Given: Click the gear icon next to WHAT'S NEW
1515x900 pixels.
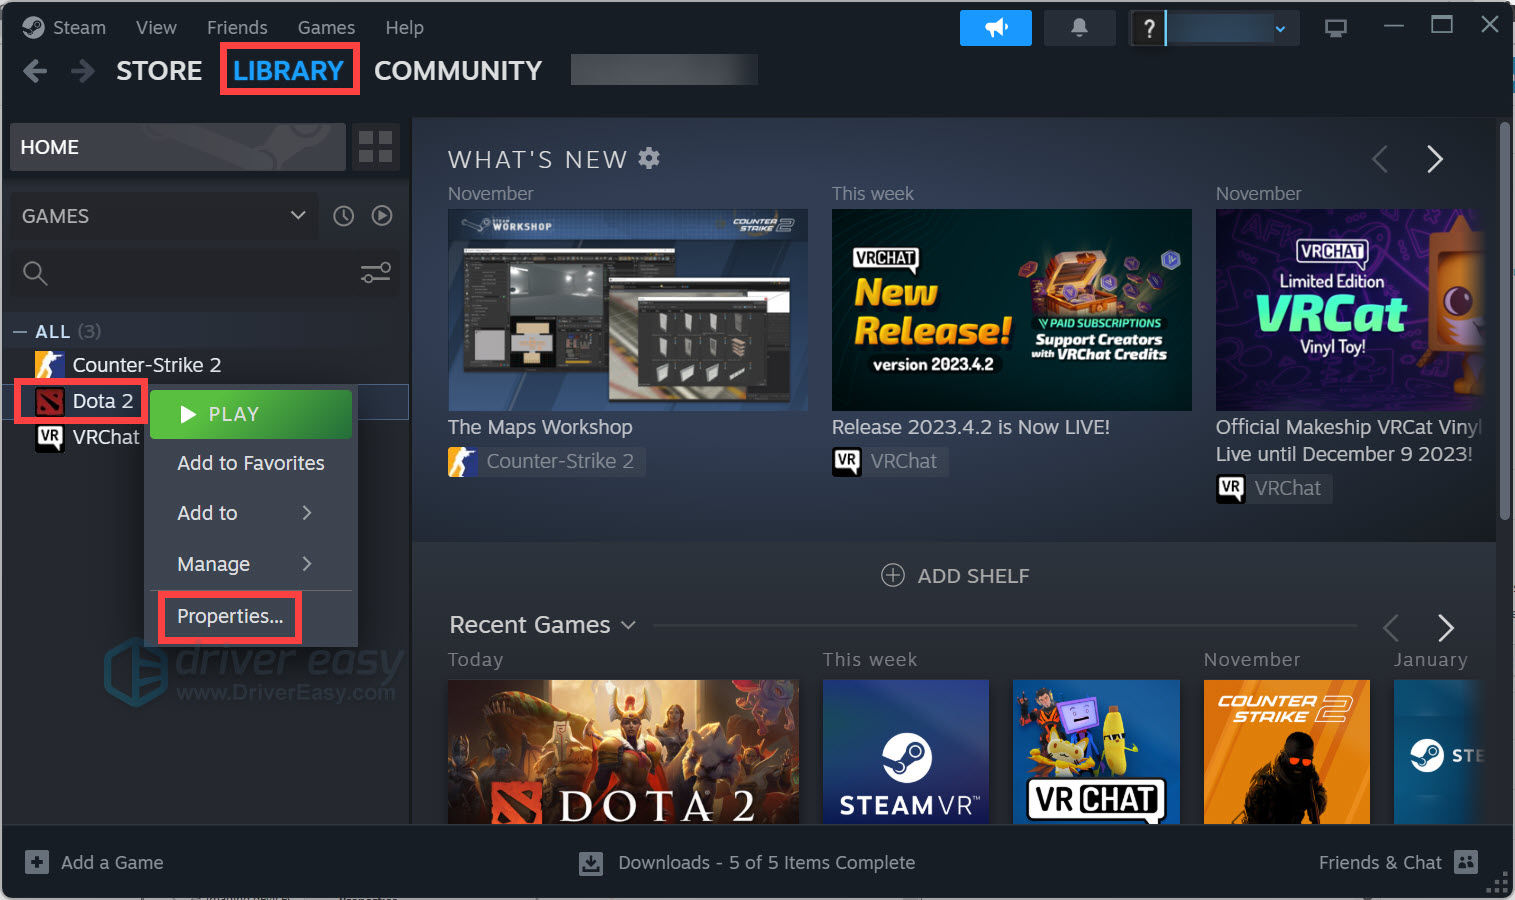Looking at the screenshot, I should point(649,158).
